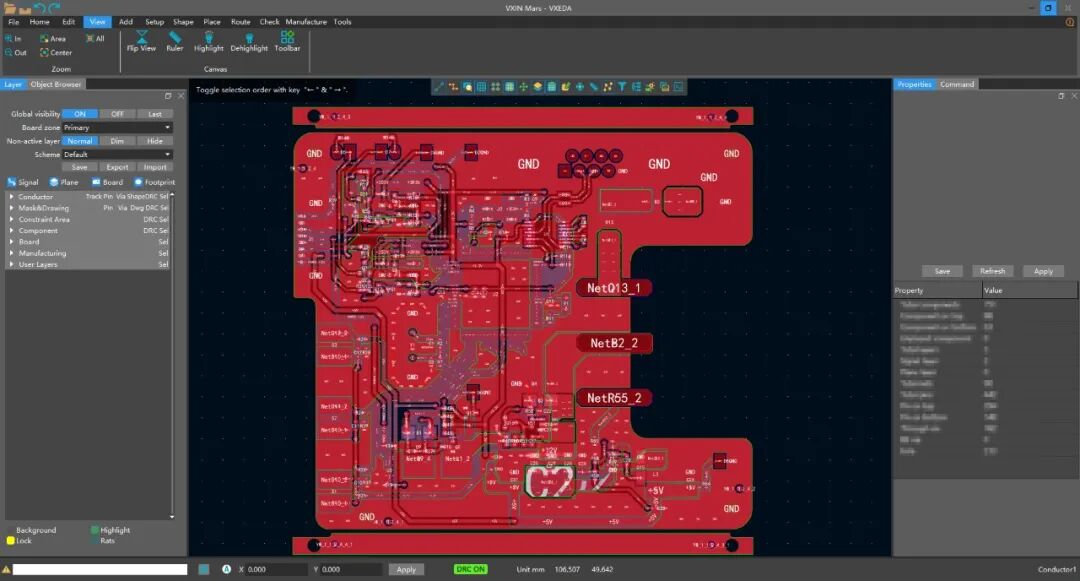Click the green move-arrows icon on canvas toolbar
The width and height of the screenshot is (1080, 581).
pos(523,87)
